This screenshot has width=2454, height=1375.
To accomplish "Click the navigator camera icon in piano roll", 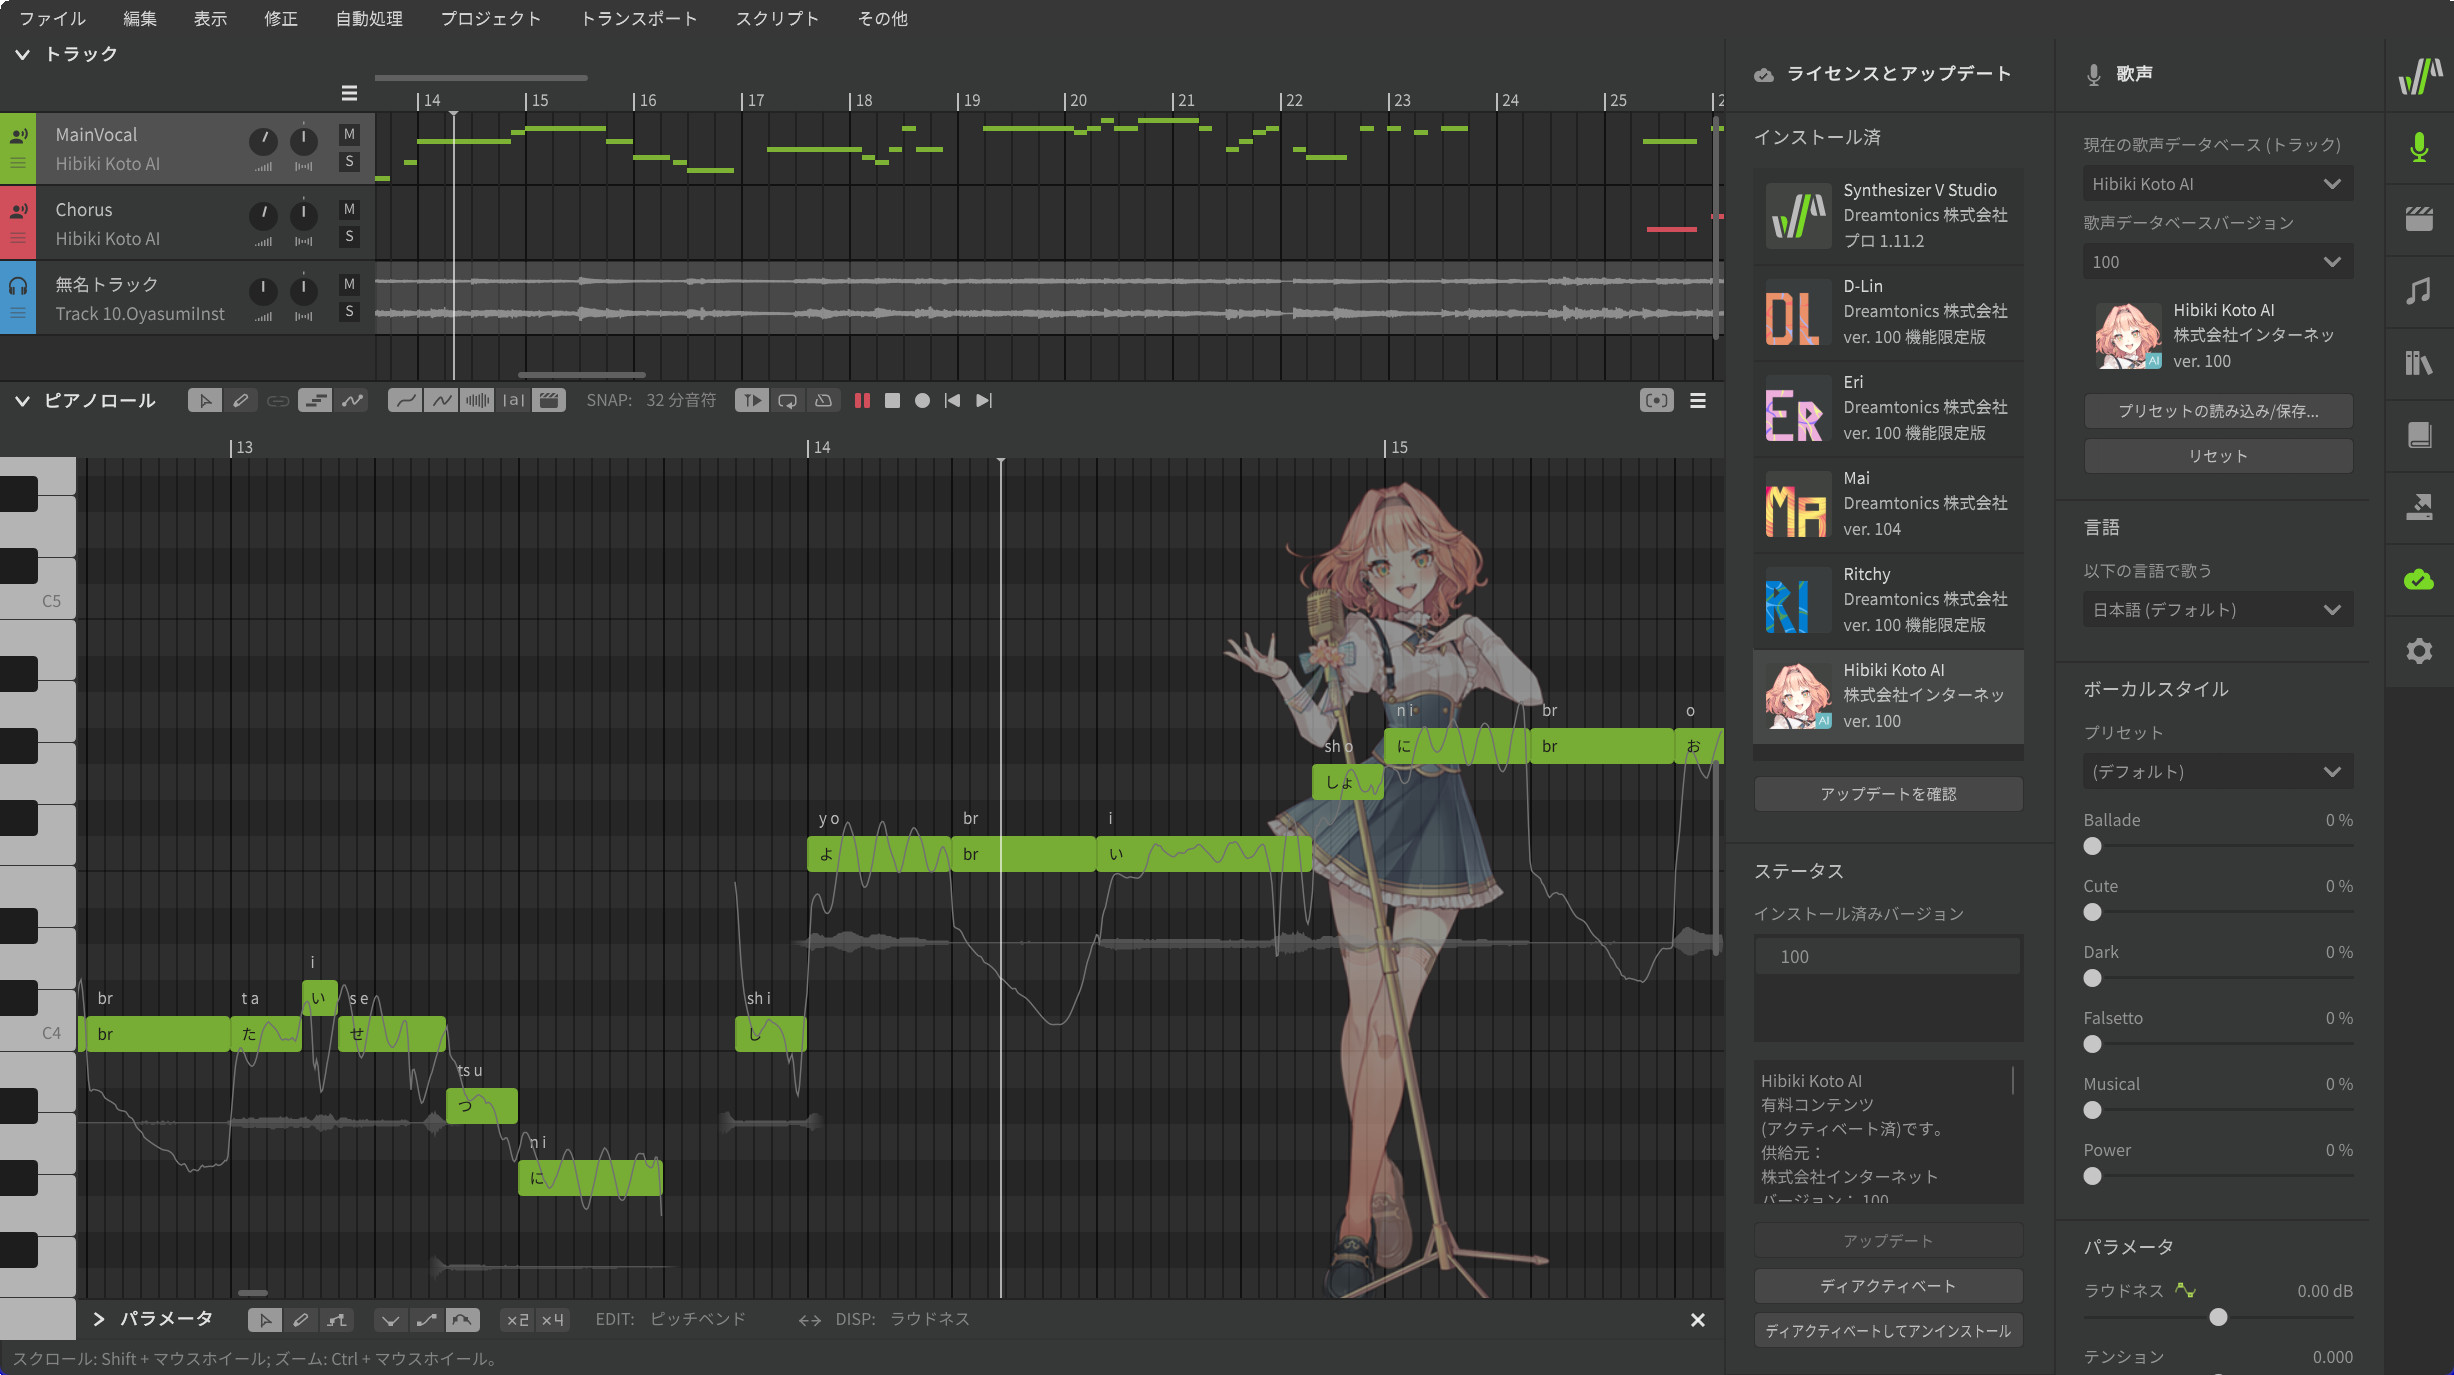I will 1657,400.
